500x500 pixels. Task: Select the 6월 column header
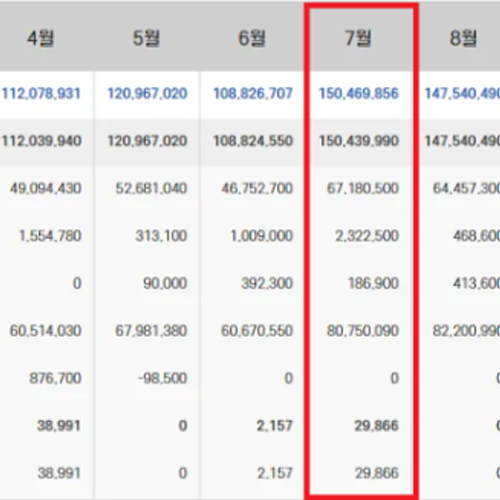coord(252,38)
